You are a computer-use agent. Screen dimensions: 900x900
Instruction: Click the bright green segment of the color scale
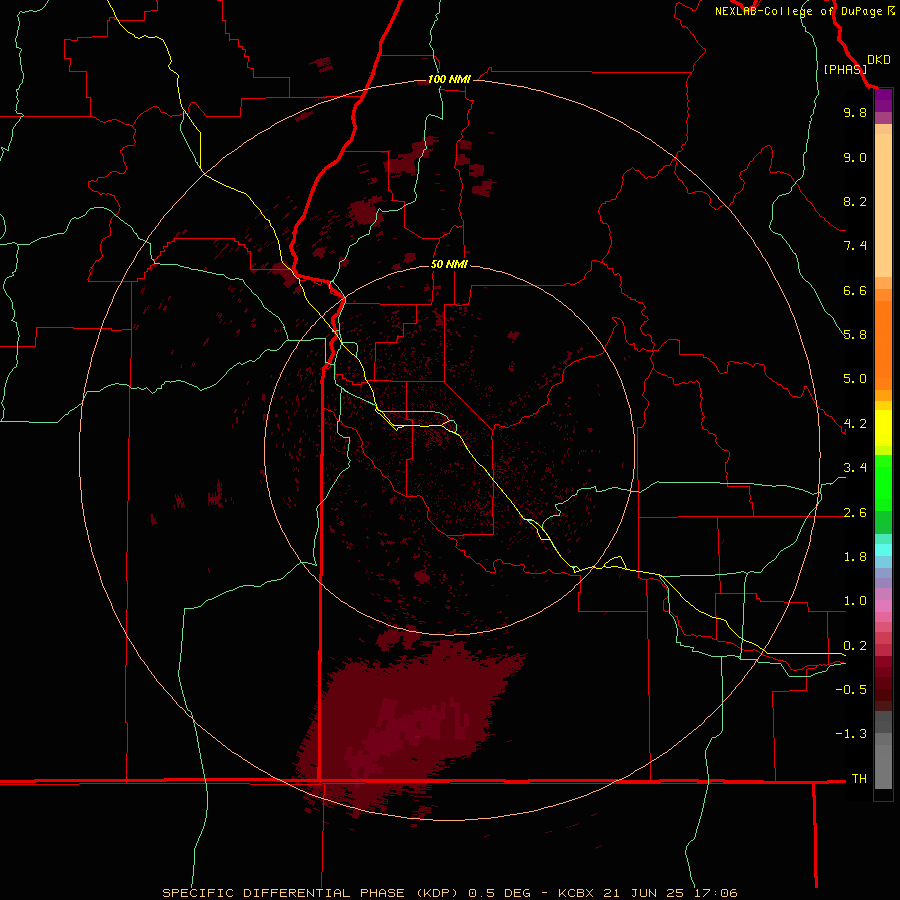click(x=883, y=482)
